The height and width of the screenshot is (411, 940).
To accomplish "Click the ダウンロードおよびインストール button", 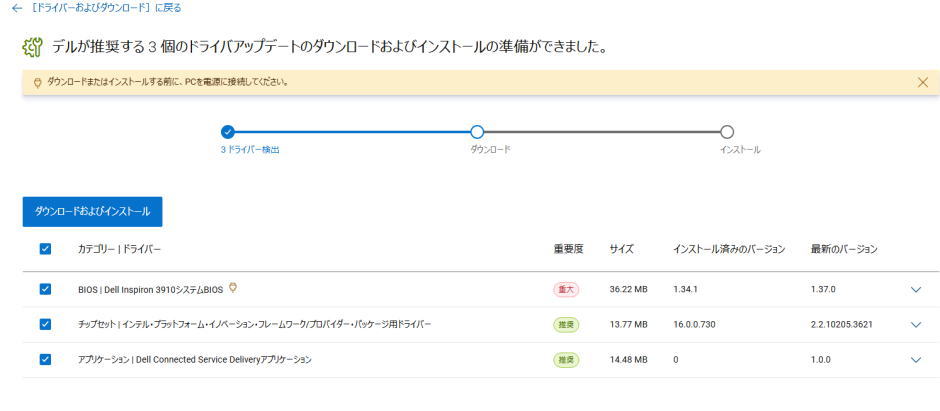I will click(93, 212).
